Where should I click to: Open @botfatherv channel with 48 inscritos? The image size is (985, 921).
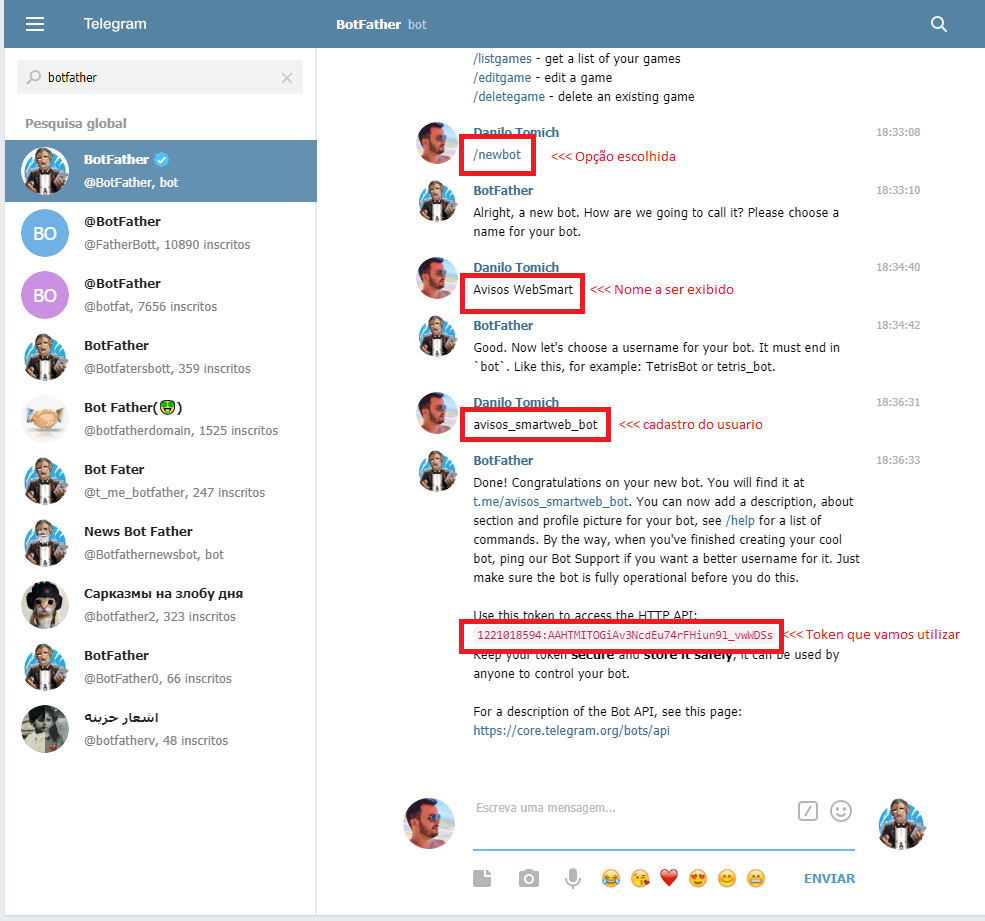point(161,729)
